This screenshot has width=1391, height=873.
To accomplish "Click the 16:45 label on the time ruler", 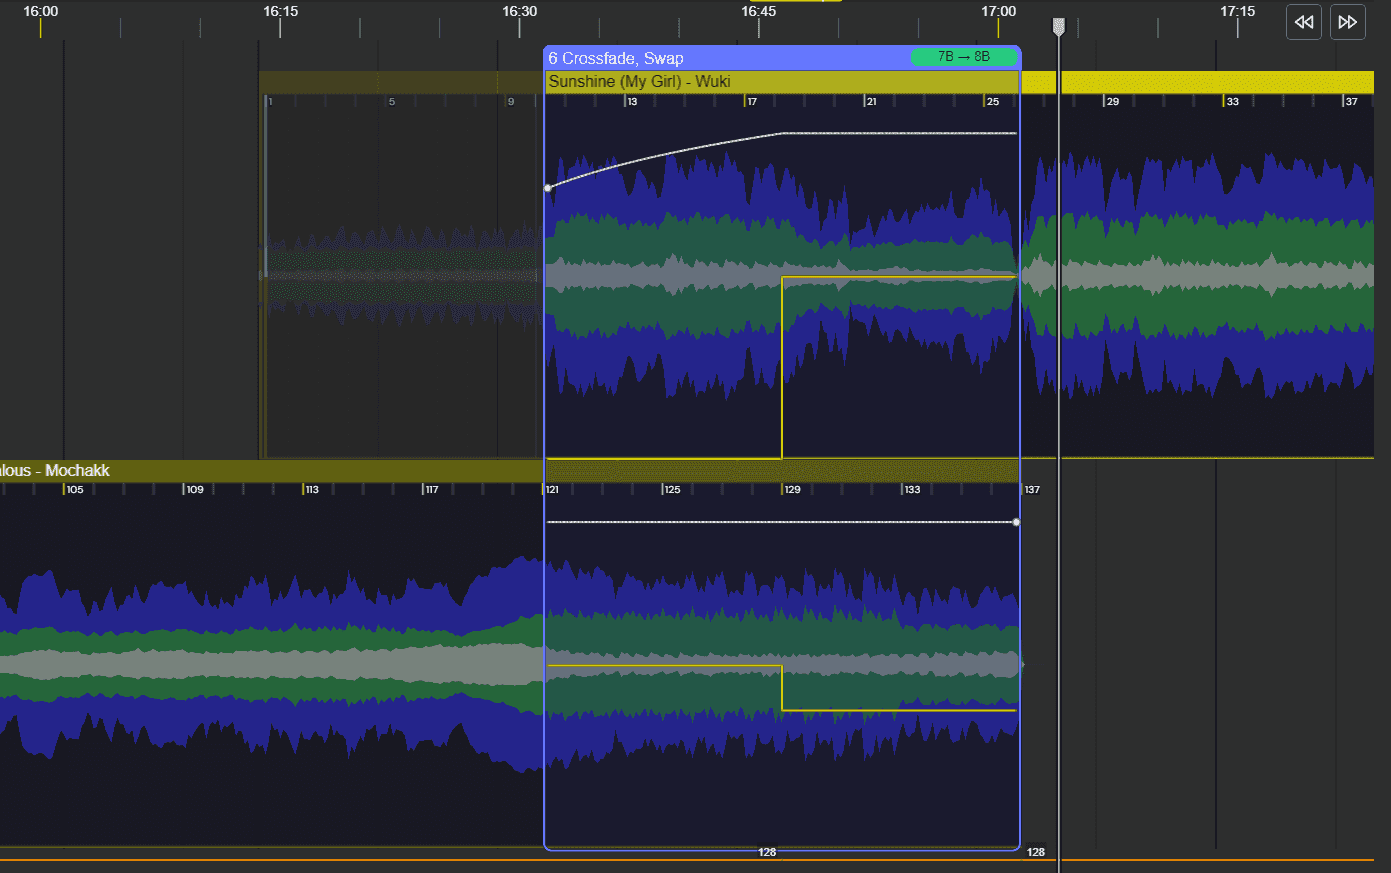I will pos(757,10).
